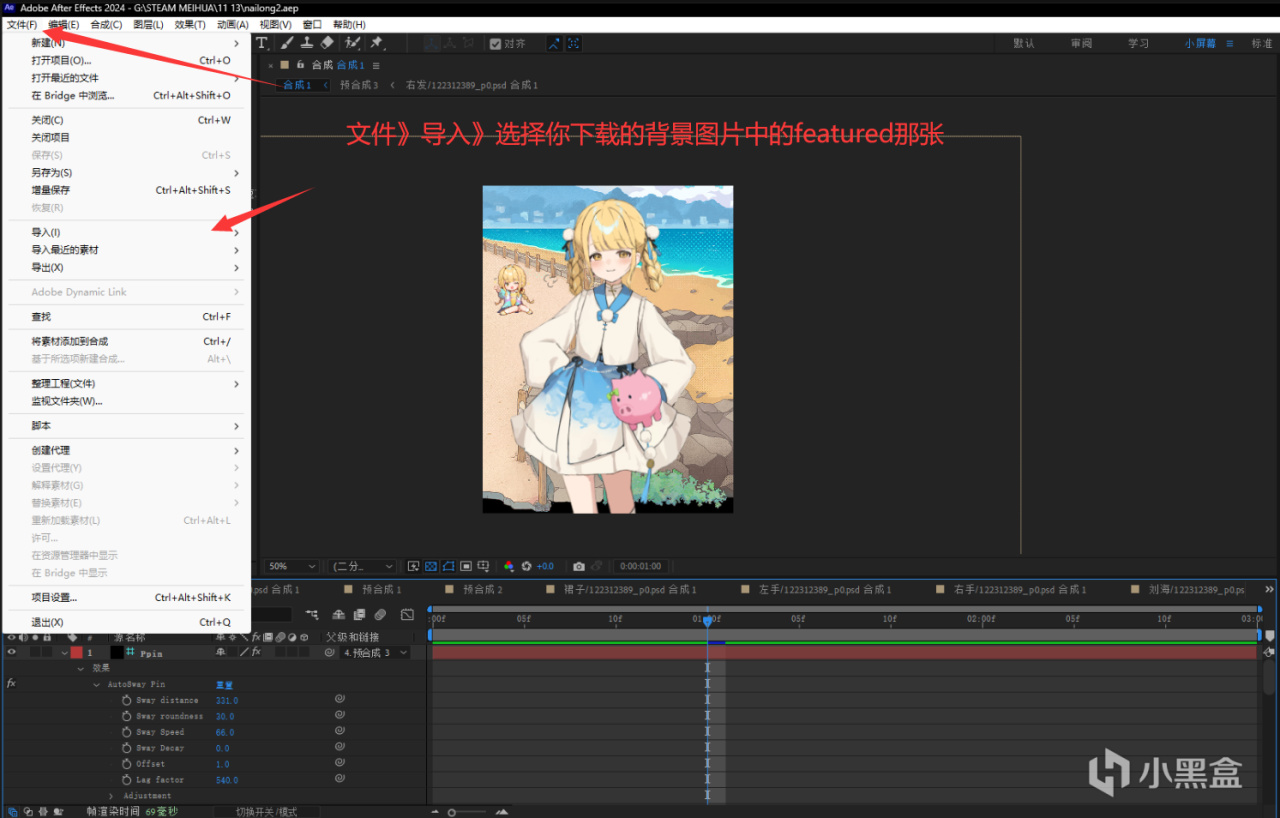Click the fast previews icon in viewer

tap(414, 566)
